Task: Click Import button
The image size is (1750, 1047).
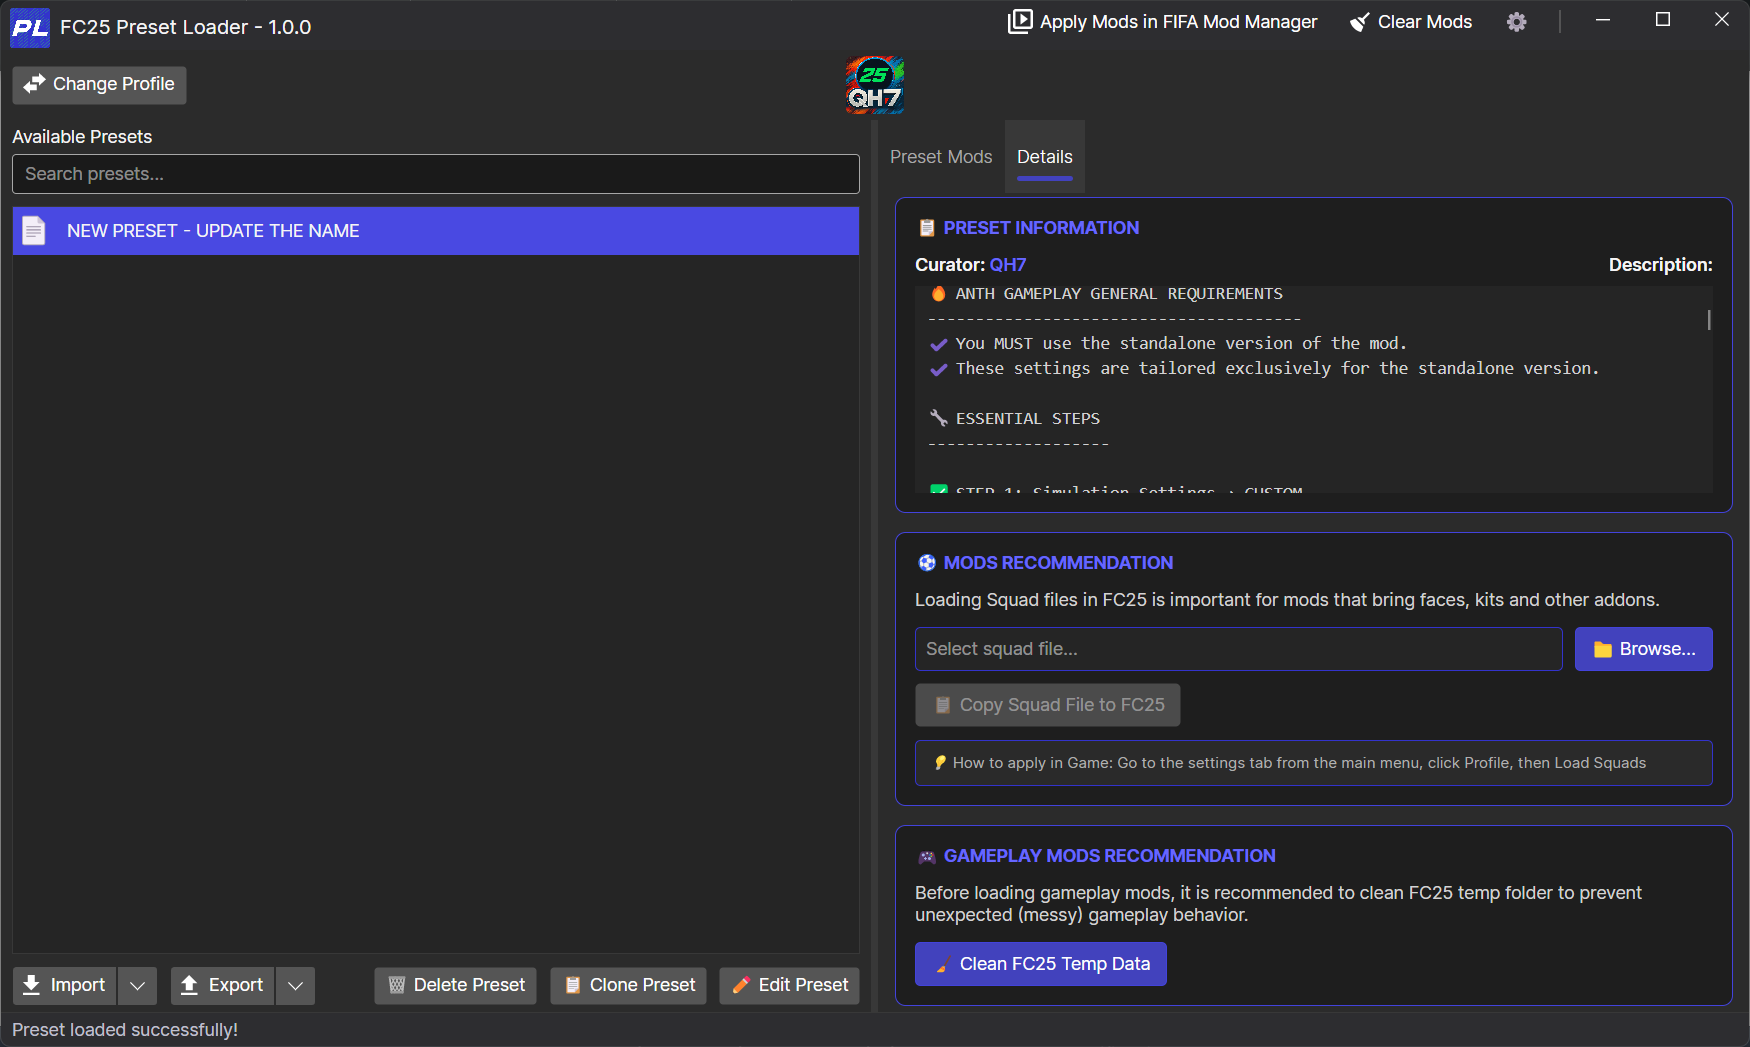Action: [x=64, y=985]
